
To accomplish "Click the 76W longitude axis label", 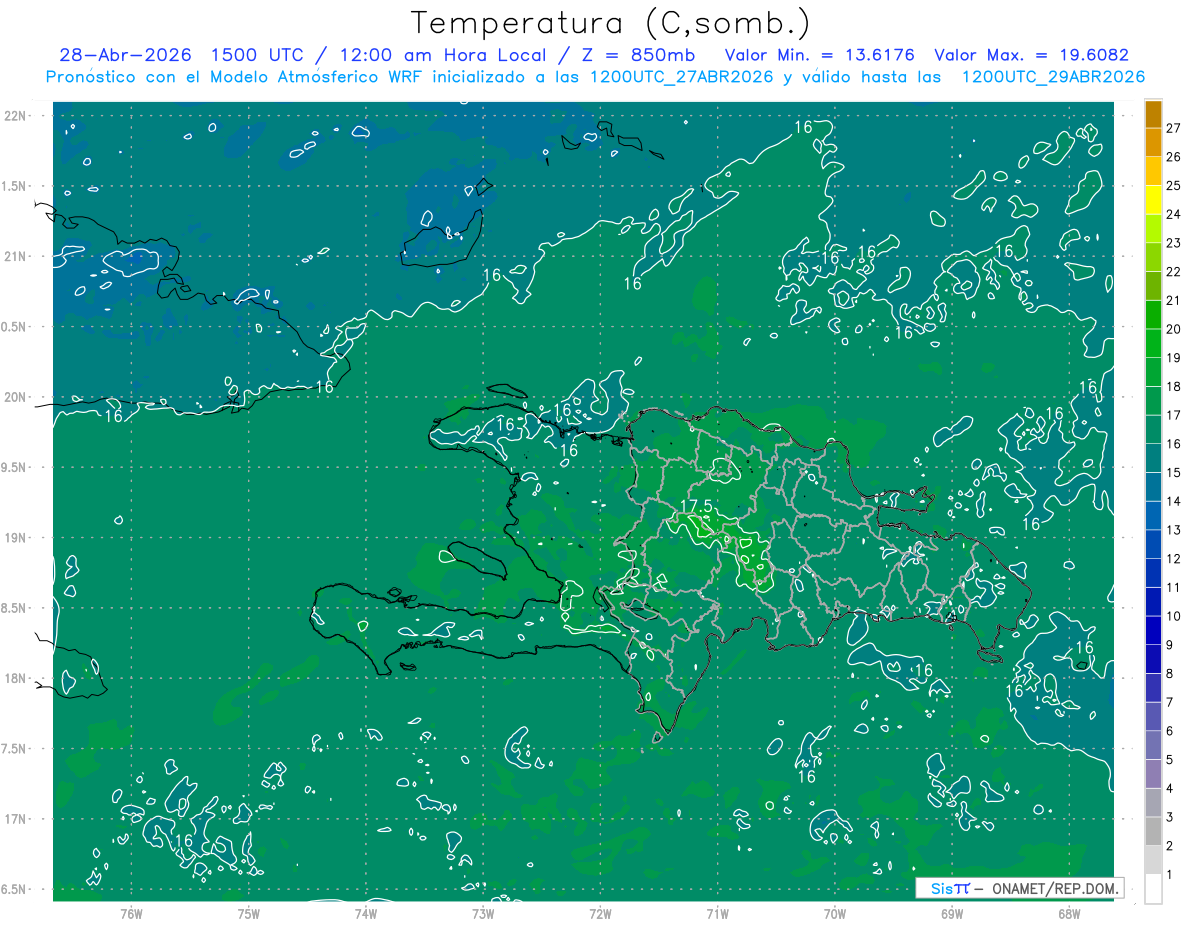I will (131, 914).
